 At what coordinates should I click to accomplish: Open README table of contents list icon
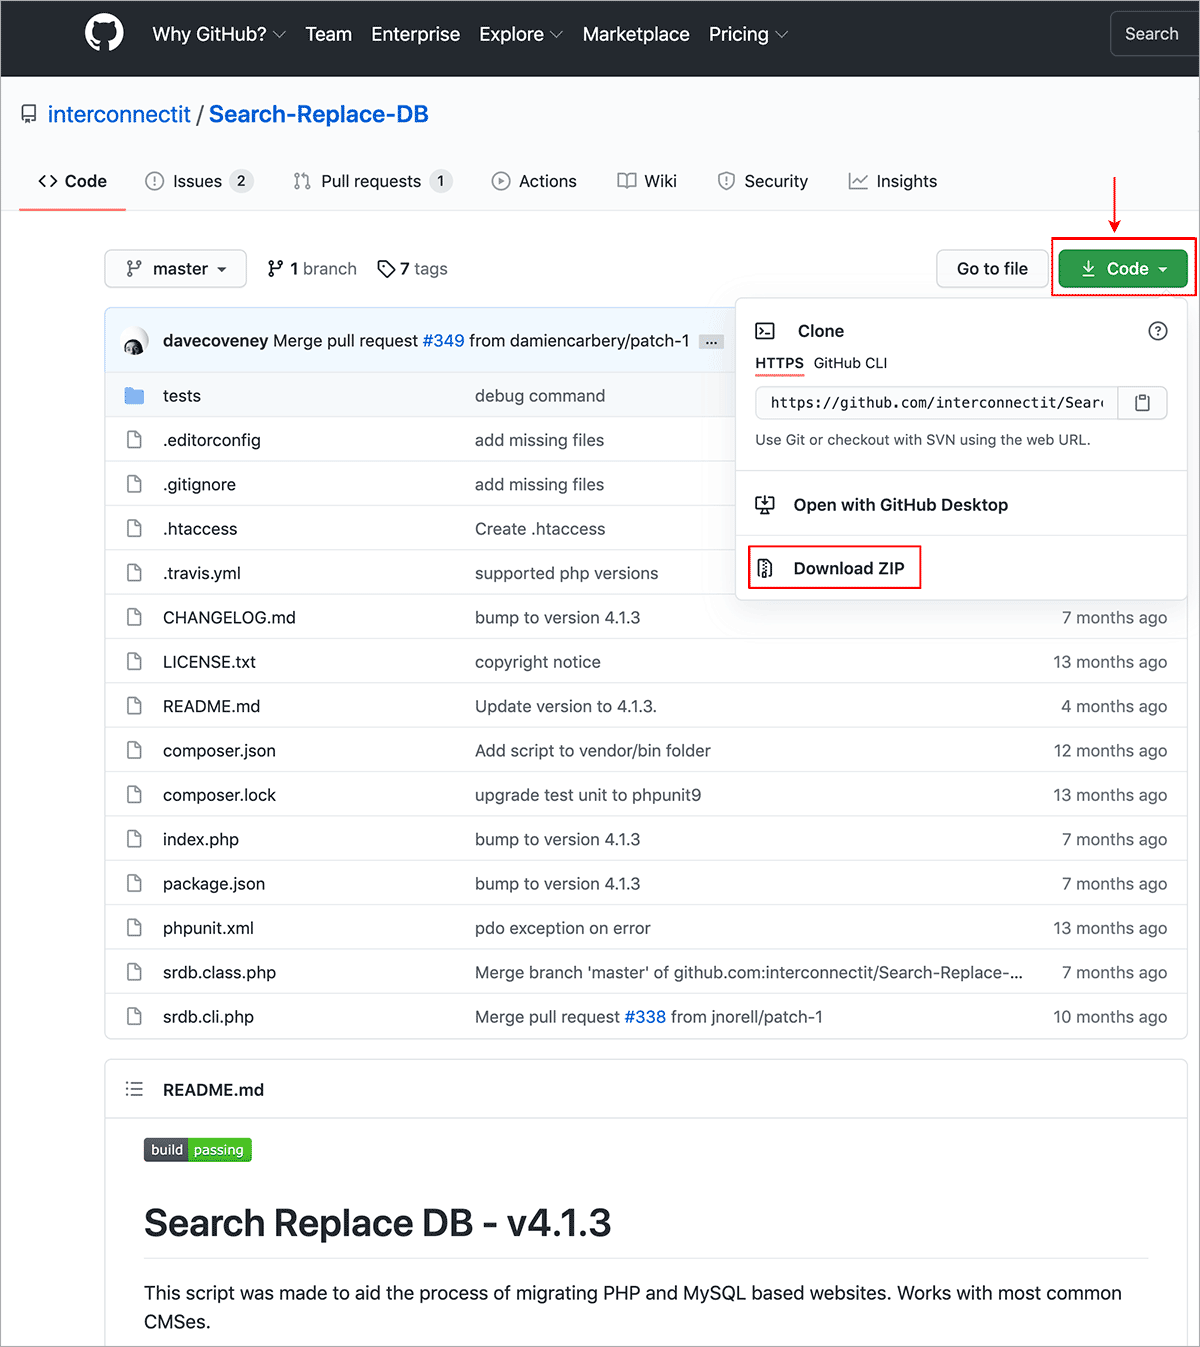pyautogui.click(x=134, y=1090)
